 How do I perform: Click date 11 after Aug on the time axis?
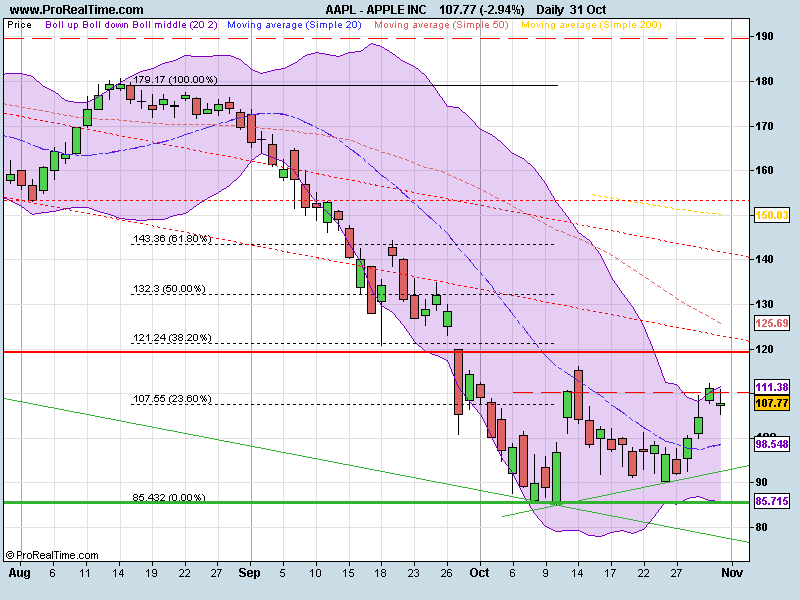coord(85,573)
